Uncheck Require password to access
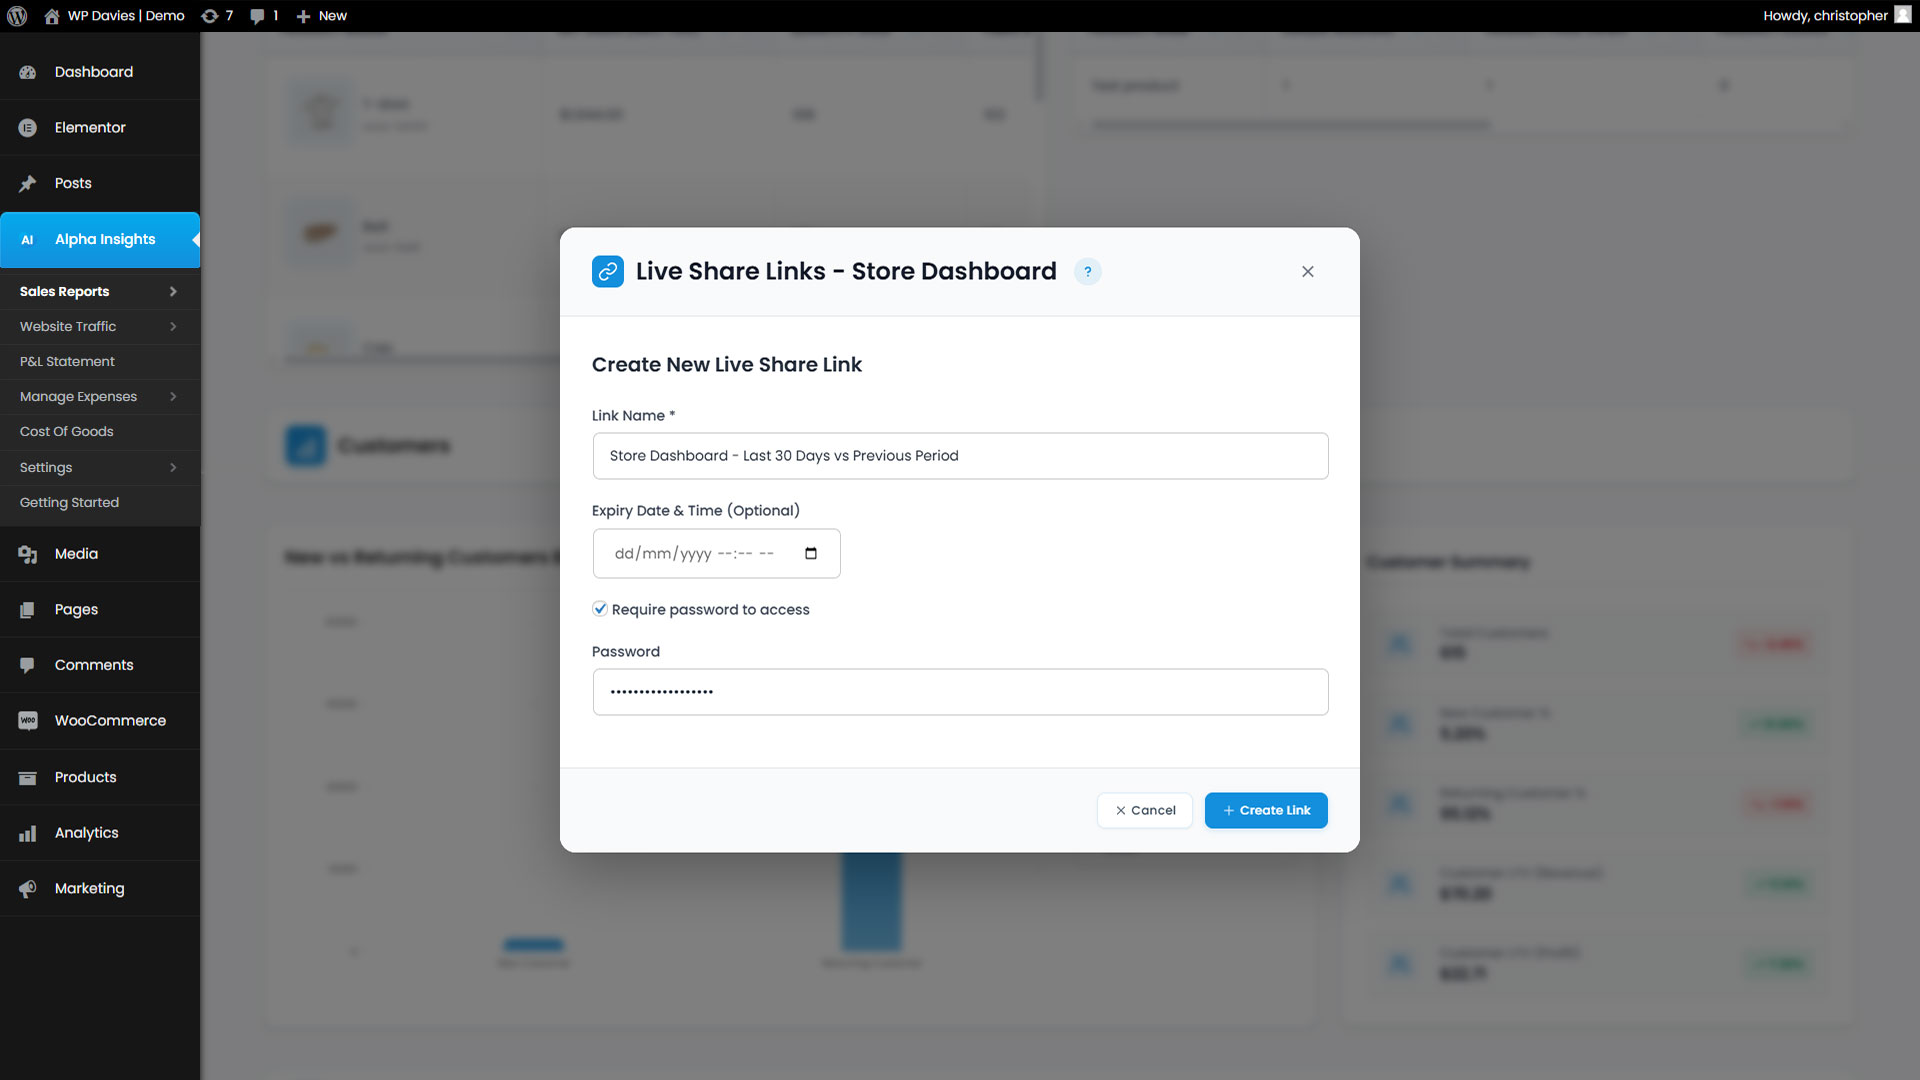Image resolution: width=1920 pixels, height=1080 pixels. [x=600, y=609]
